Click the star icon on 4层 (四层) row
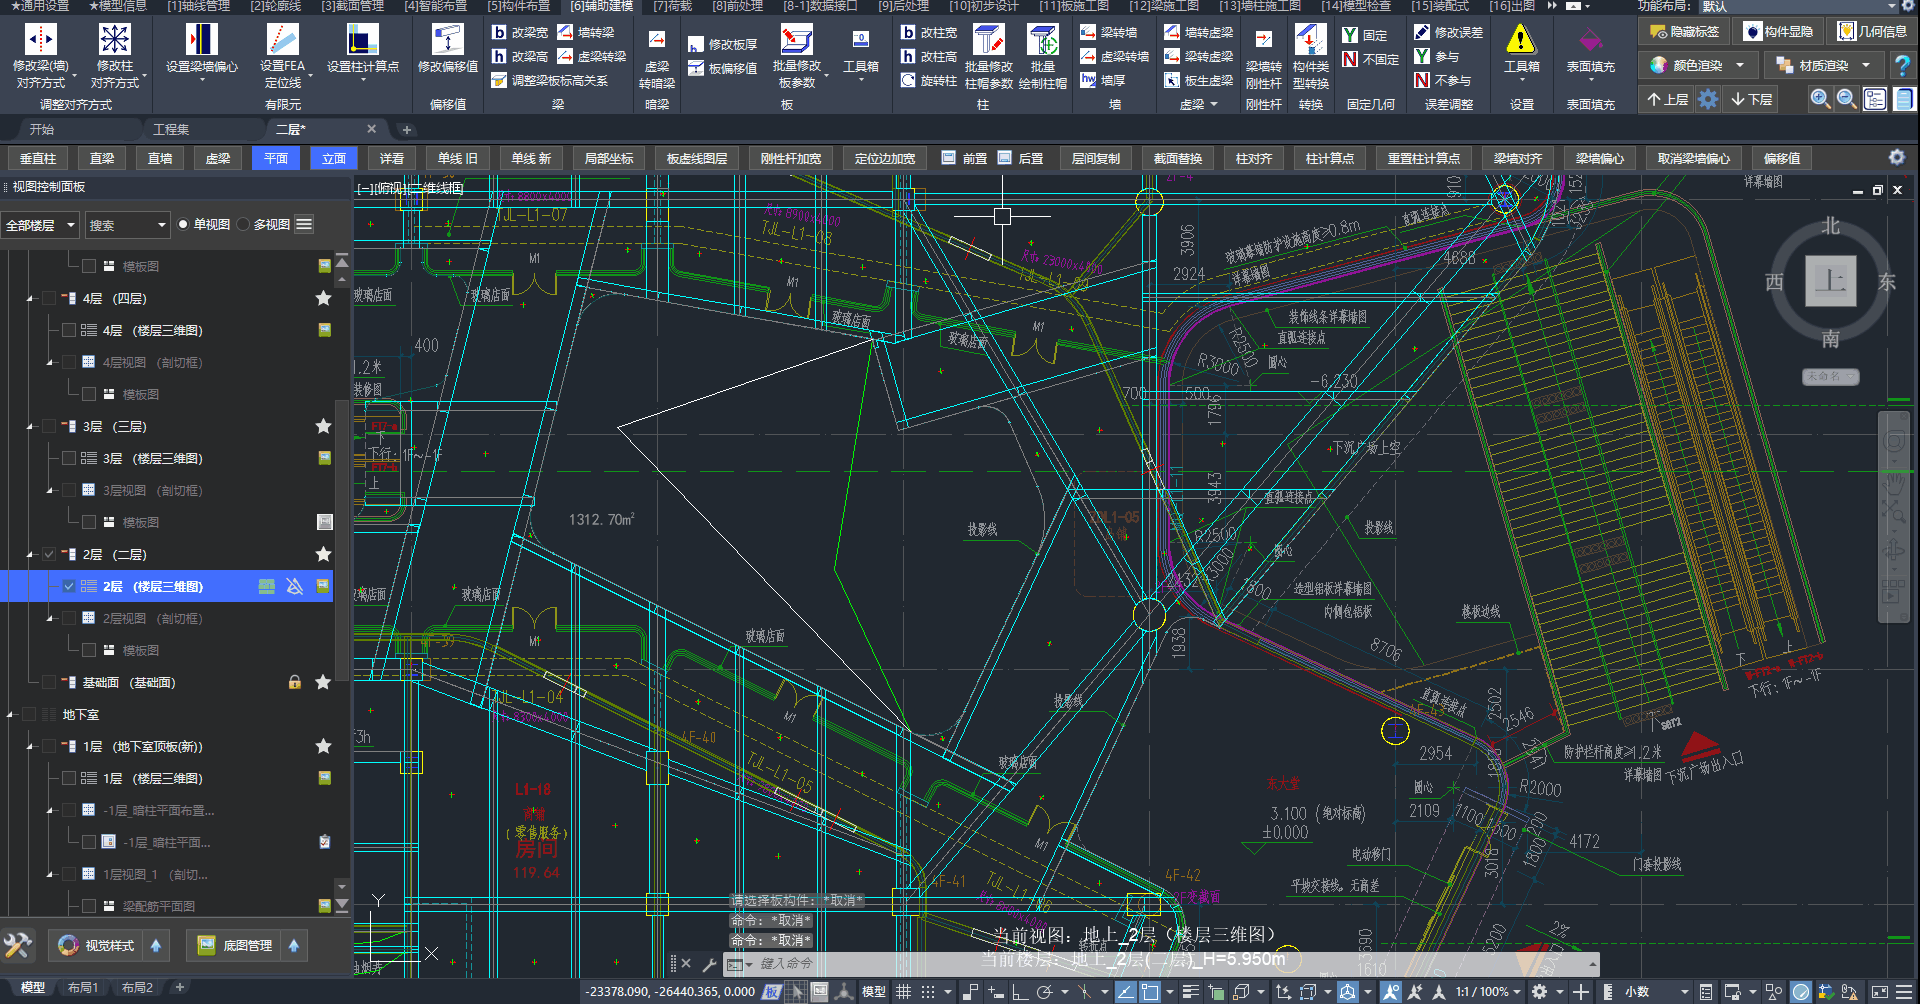This screenshot has width=1920, height=1004. pyautogui.click(x=323, y=298)
